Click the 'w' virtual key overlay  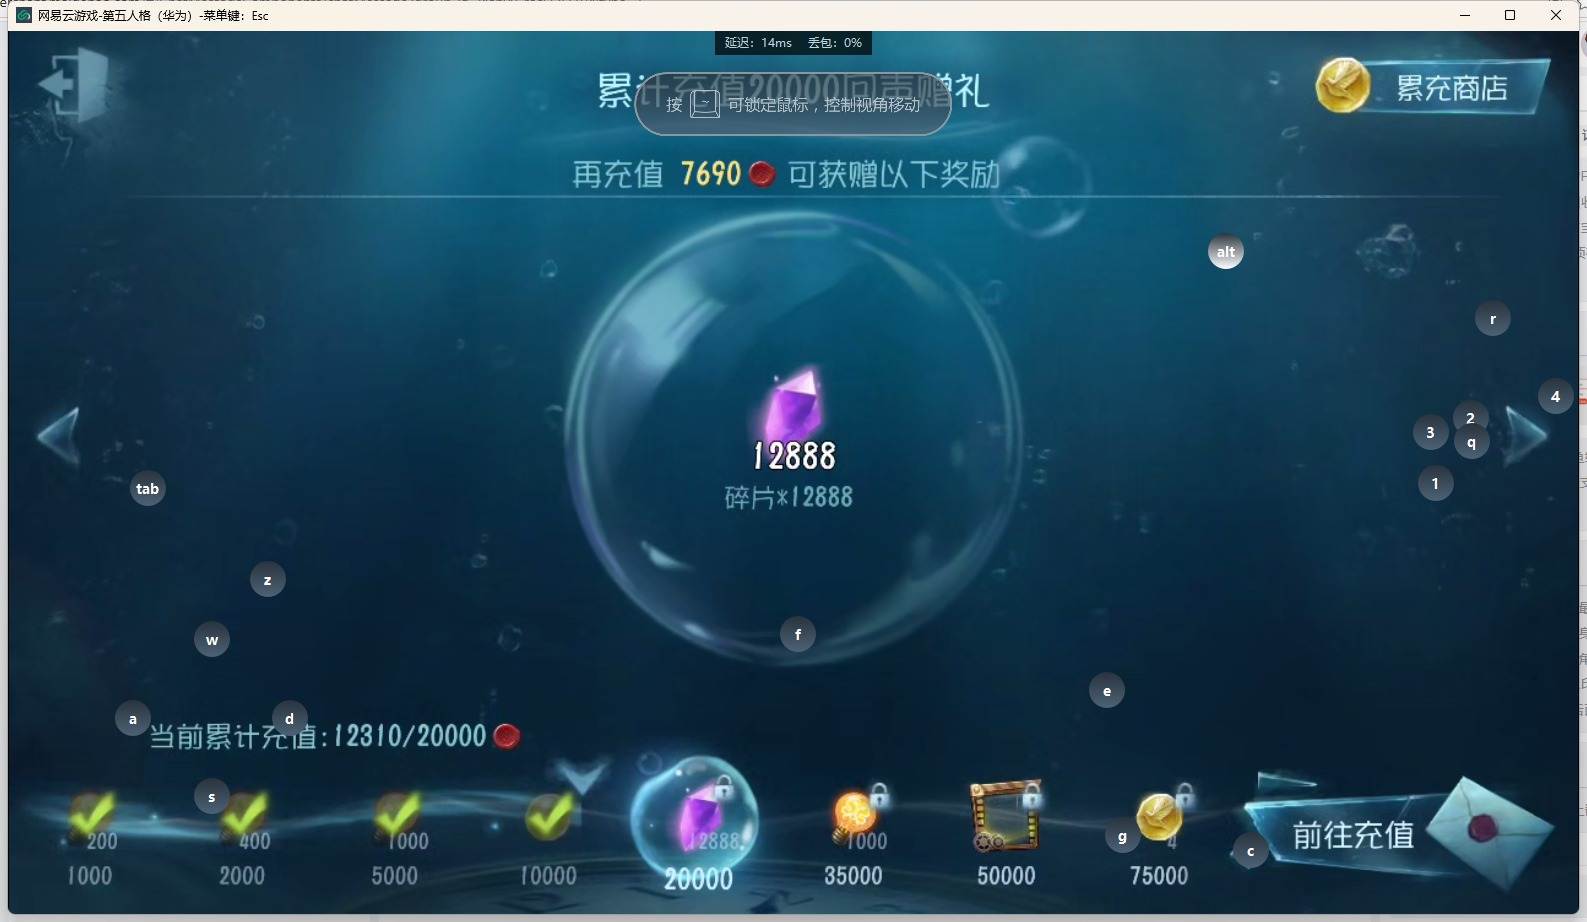tap(212, 640)
